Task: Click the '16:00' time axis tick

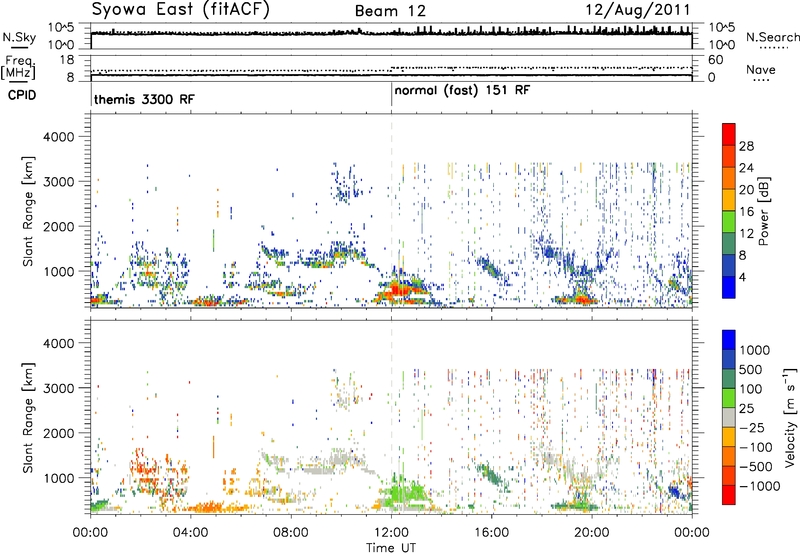Action: click(491, 533)
